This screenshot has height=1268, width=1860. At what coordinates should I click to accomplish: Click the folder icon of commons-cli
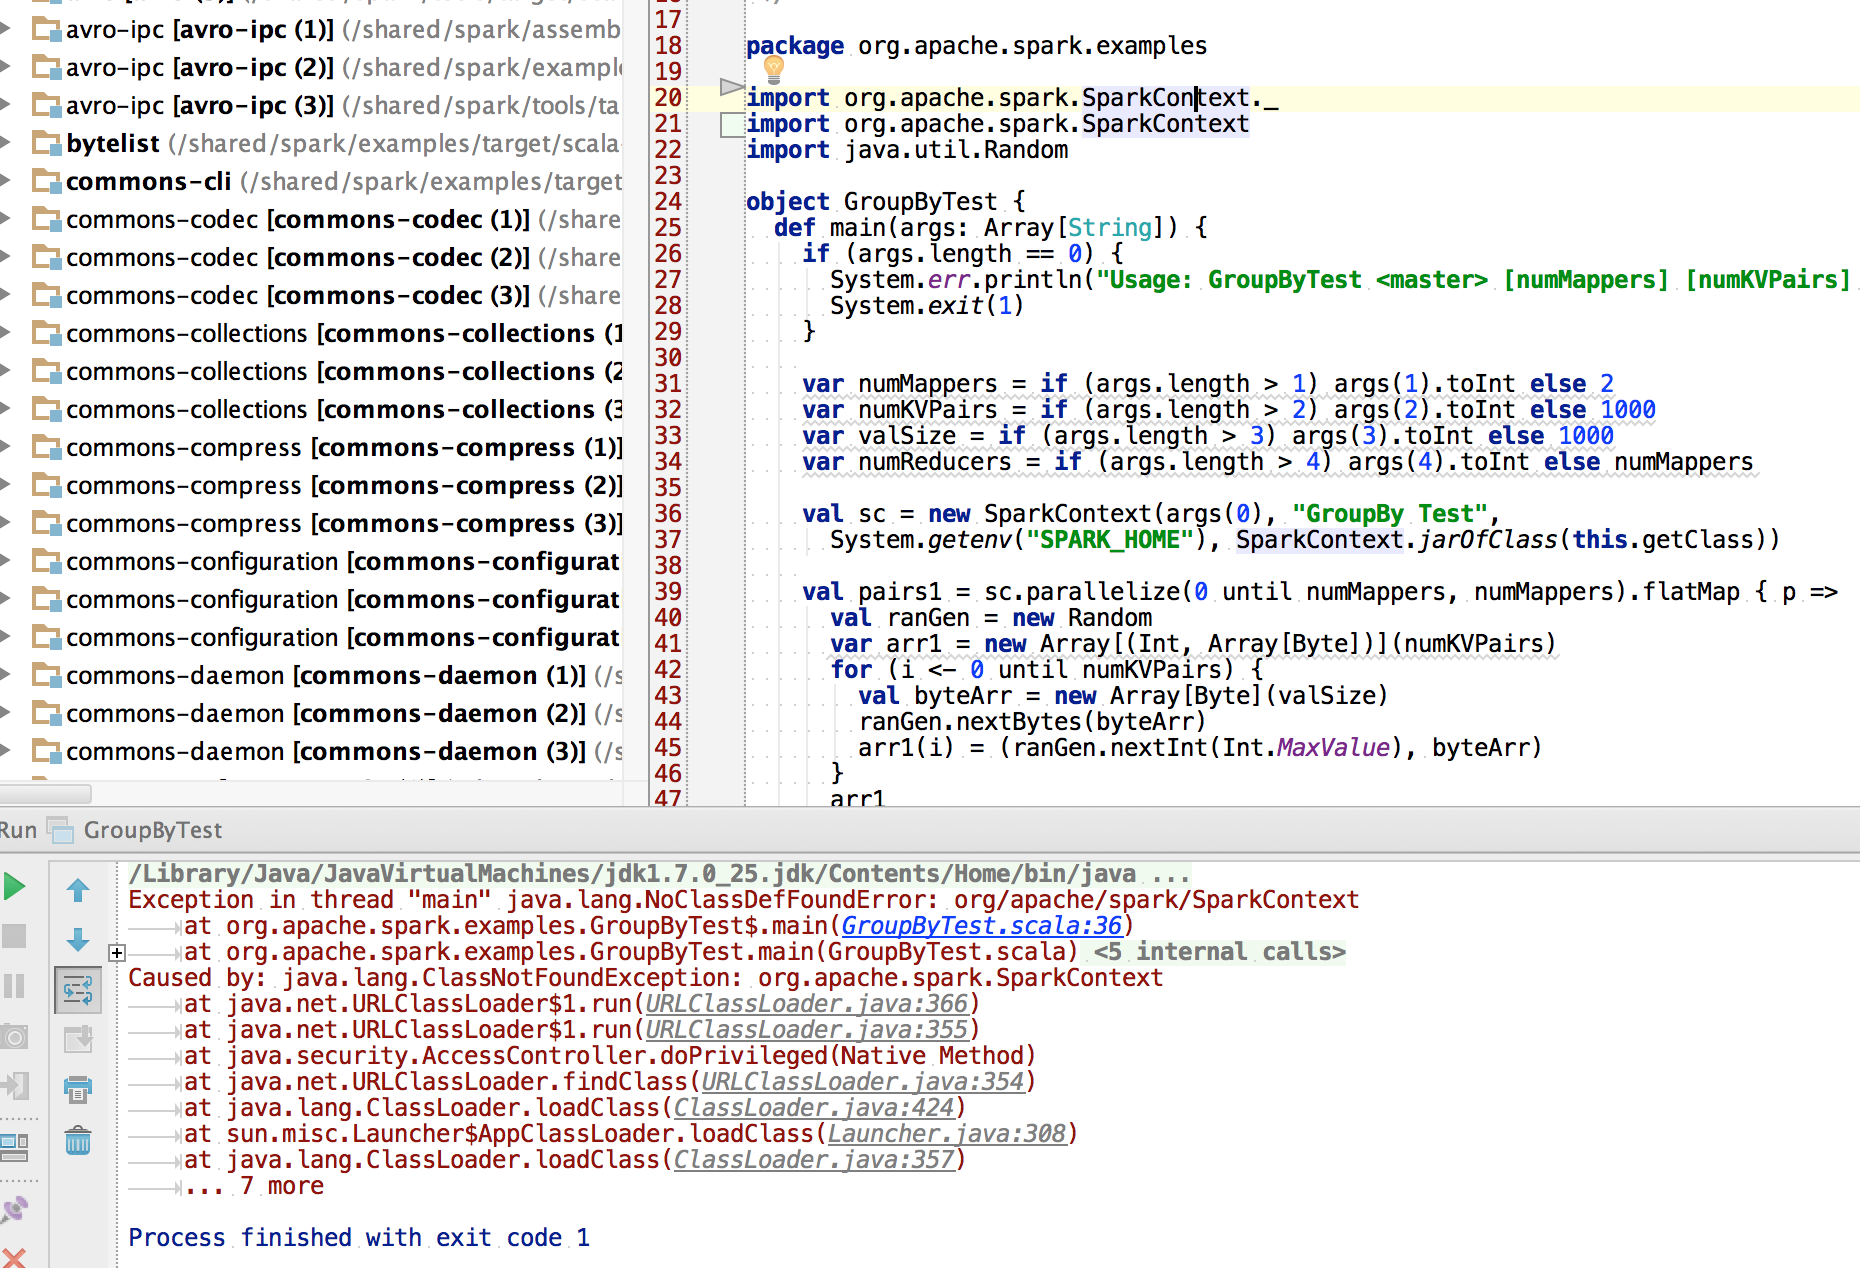pyautogui.click(x=46, y=181)
